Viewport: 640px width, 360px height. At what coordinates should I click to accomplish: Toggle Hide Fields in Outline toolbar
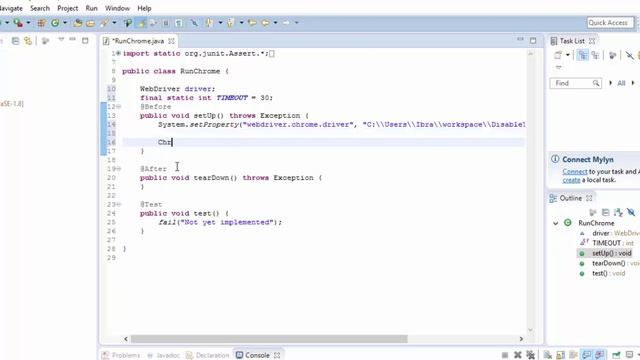coord(631,212)
